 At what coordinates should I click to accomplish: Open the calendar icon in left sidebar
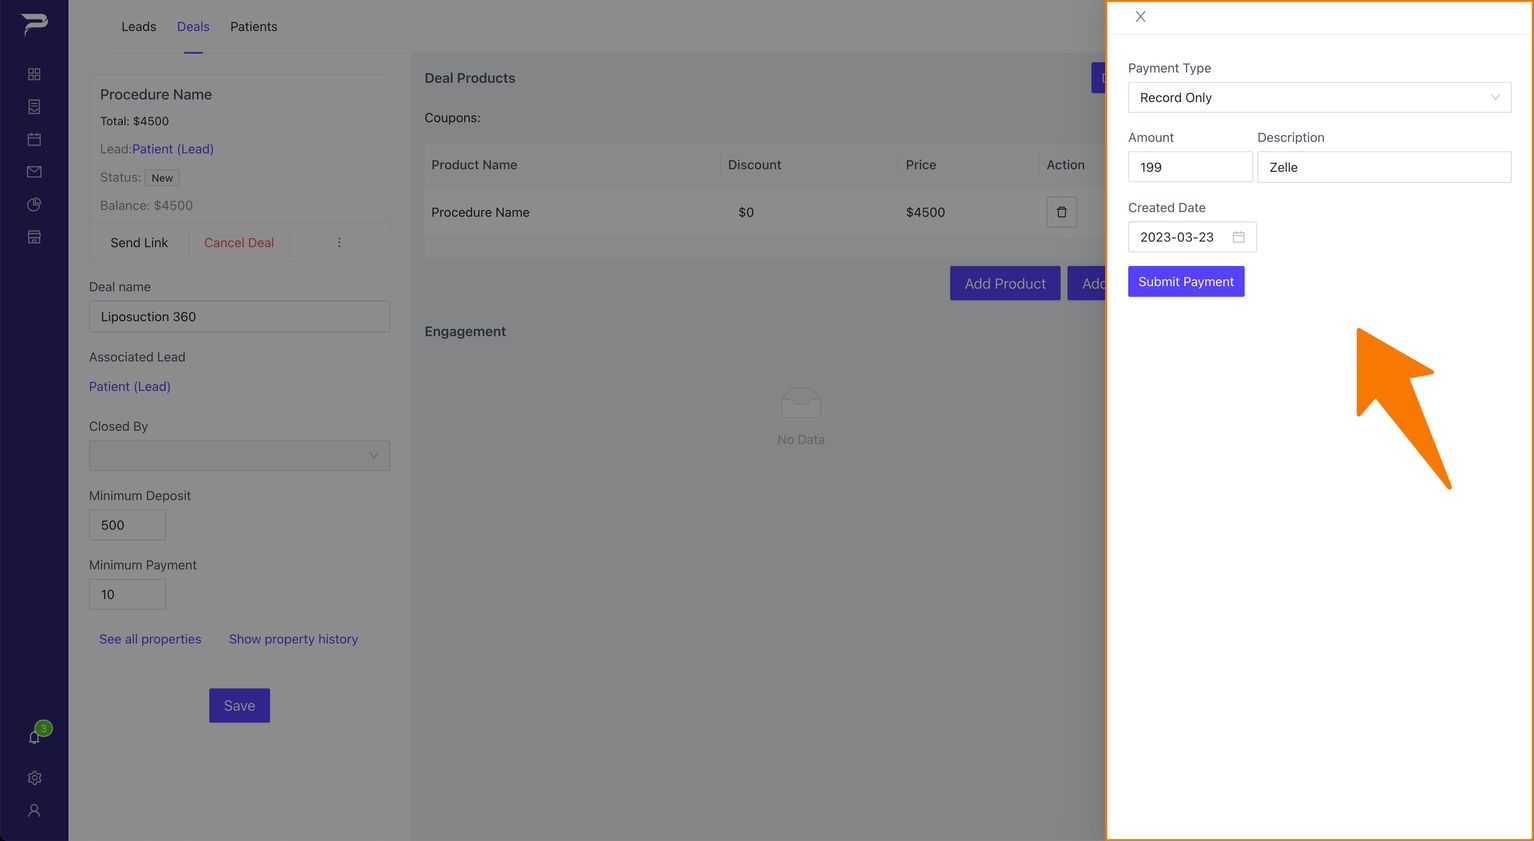coord(34,139)
